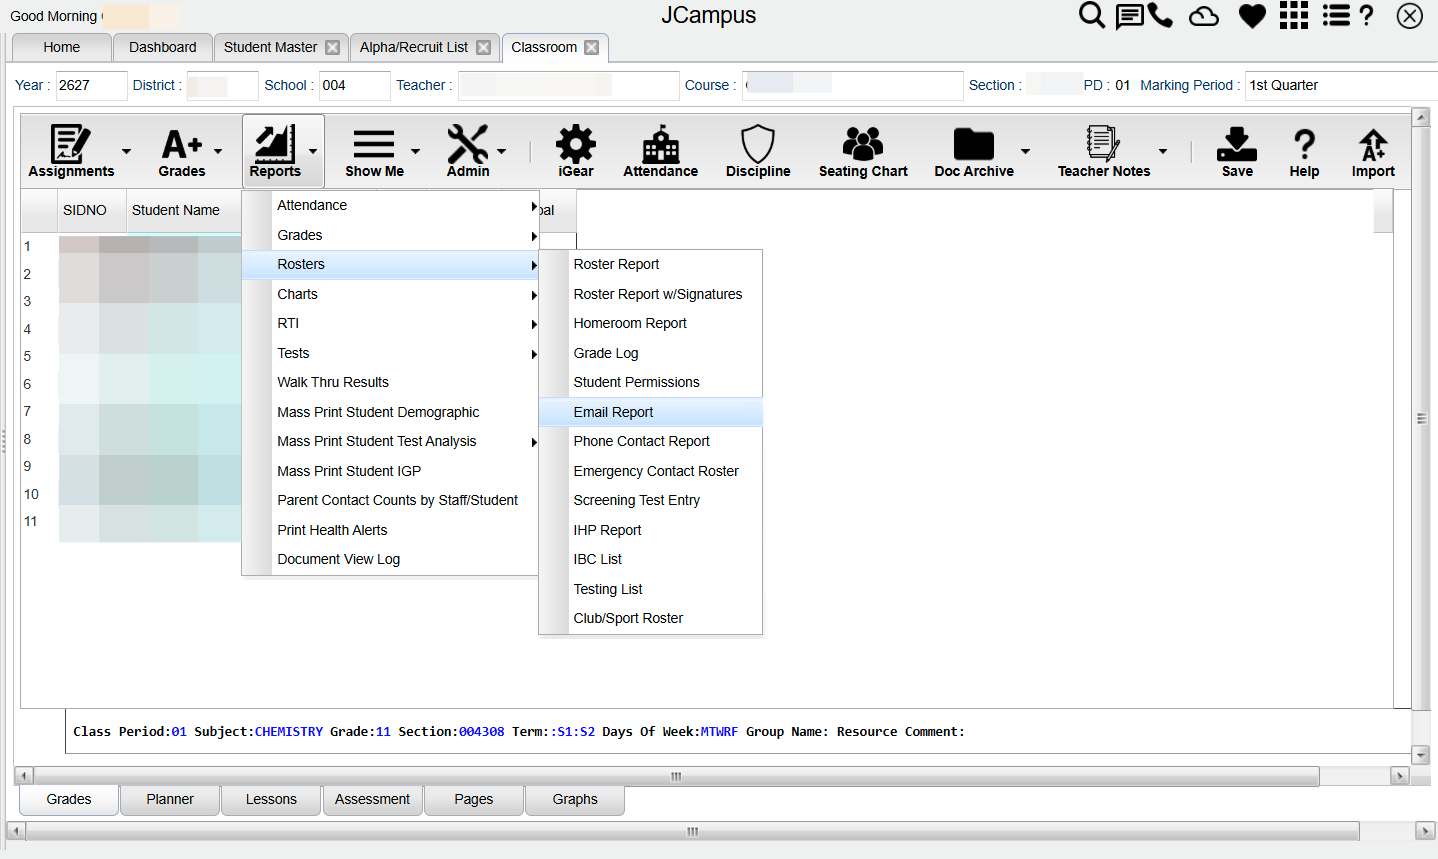
Task: Open the Attendance school building icon
Action: click(660, 144)
